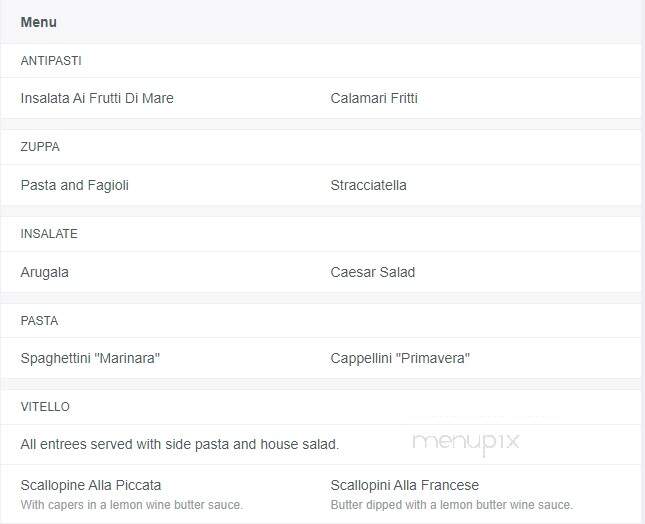This screenshot has height=524, width=645.
Task: Choose Calamari Fritti menu item
Action: click(x=374, y=98)
